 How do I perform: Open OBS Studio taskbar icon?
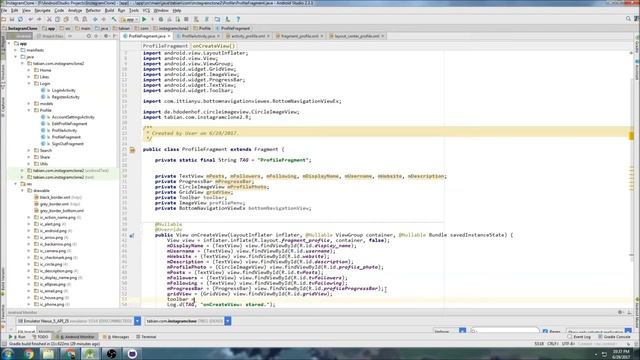point(111,354)
